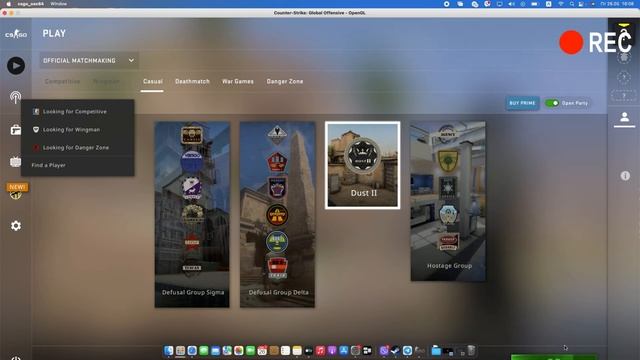640x360 pixels.
Task: Open the Play section via the play icon
Action: 16,65
